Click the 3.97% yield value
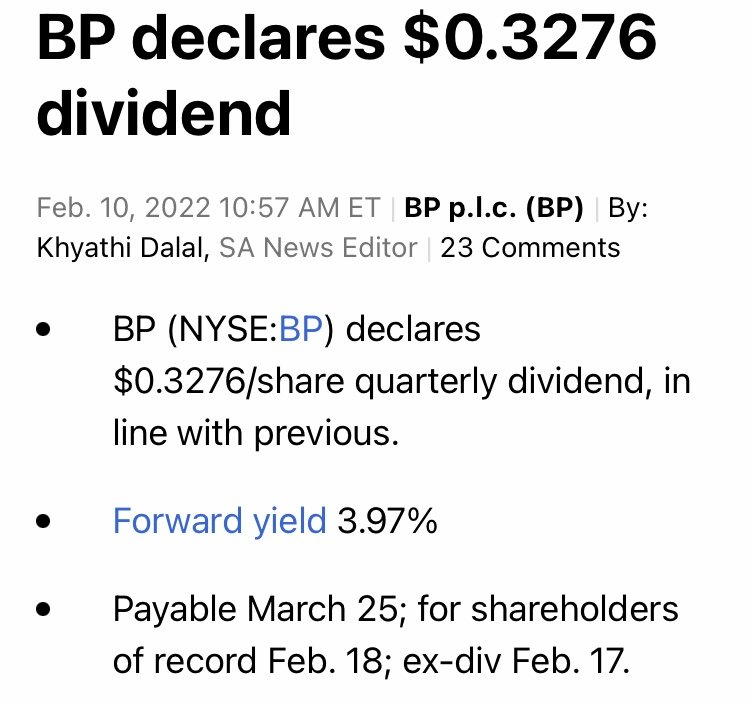The width and height of the screenshot is (750, 704). tap(387, 520)
